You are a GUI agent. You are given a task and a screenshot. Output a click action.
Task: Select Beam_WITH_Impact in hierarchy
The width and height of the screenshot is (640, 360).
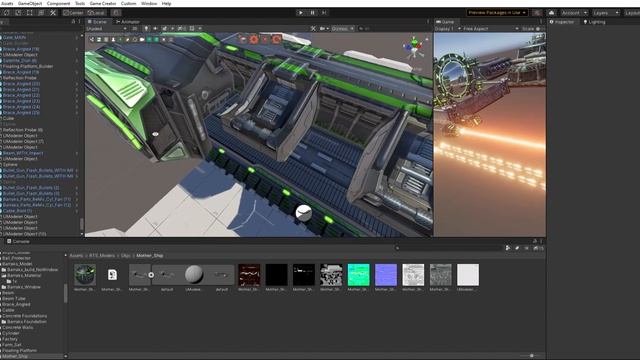23,153
